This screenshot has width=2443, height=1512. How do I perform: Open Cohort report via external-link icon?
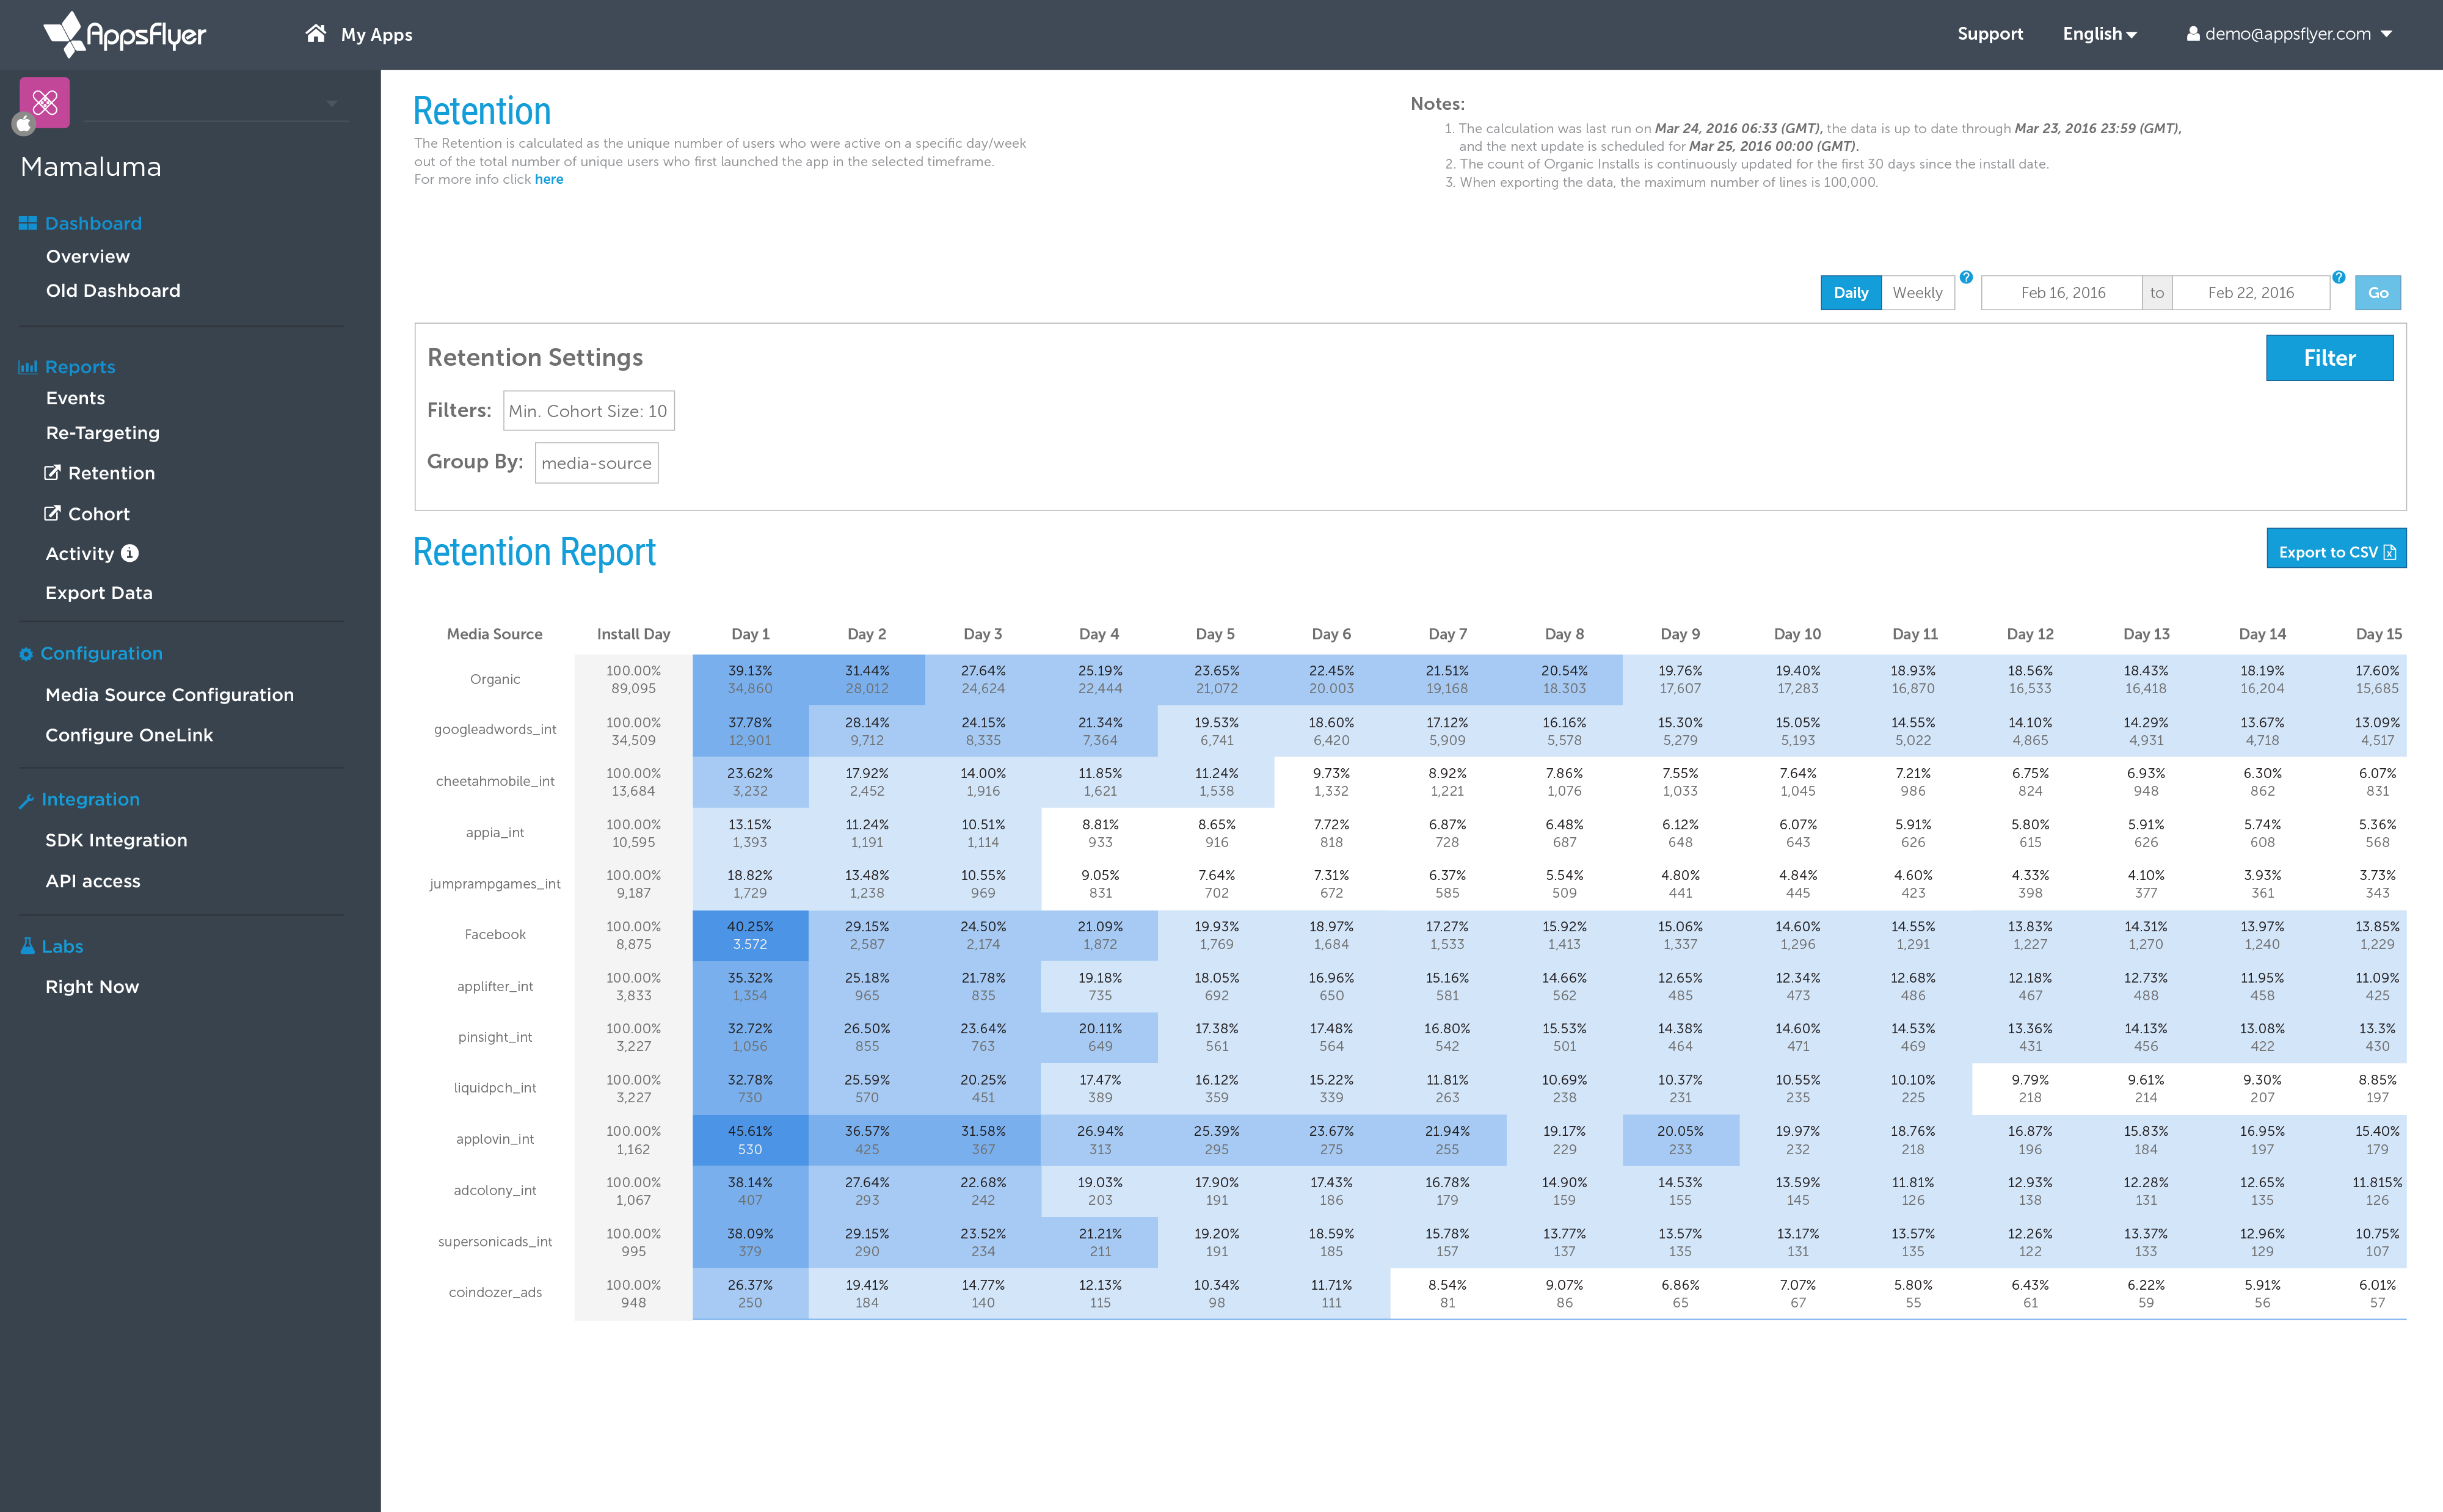click(x=53, y=514)
